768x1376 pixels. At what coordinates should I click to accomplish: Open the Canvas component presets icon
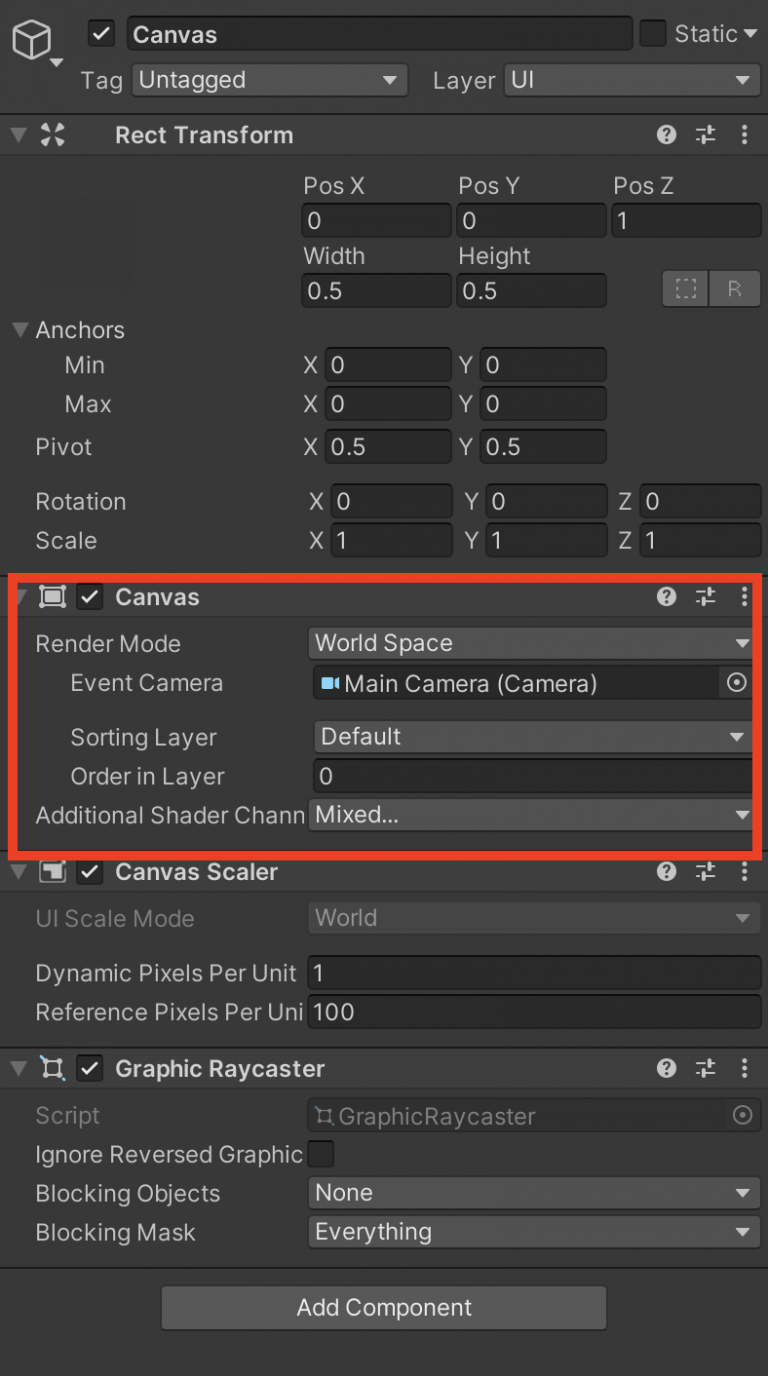[x=705, y=596]
